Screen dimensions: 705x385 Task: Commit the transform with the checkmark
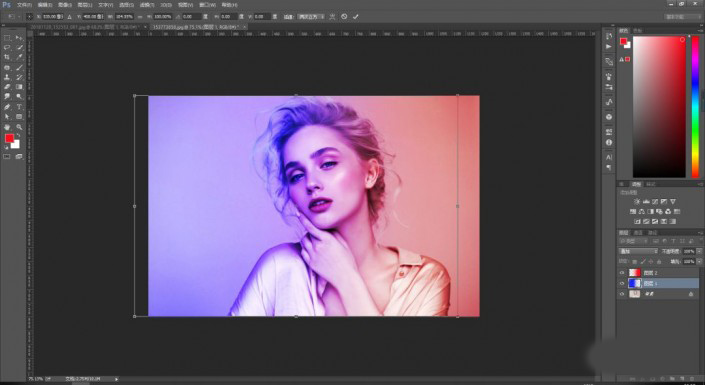(356, 17)
